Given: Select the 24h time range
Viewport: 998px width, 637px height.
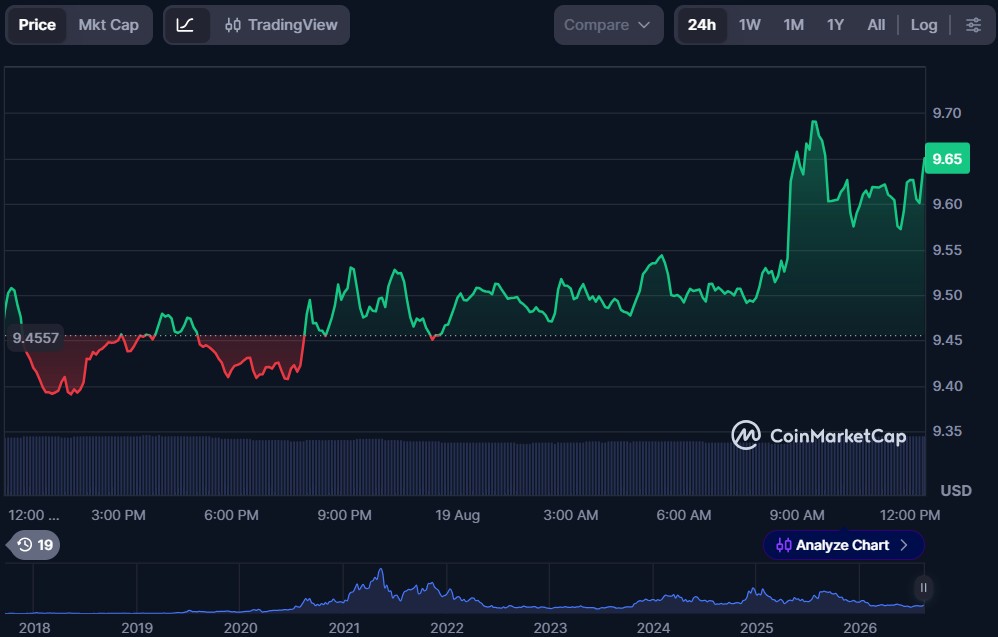Looking at the screenshot, I should pyautogui.click(x=701, y=25).
